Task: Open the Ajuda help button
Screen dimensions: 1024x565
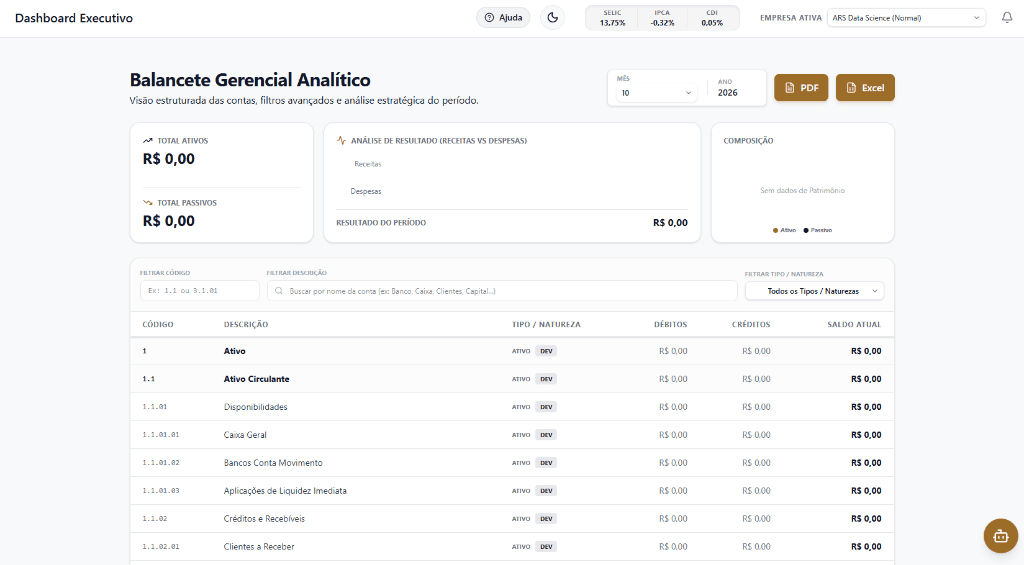Action: [503, 18]
